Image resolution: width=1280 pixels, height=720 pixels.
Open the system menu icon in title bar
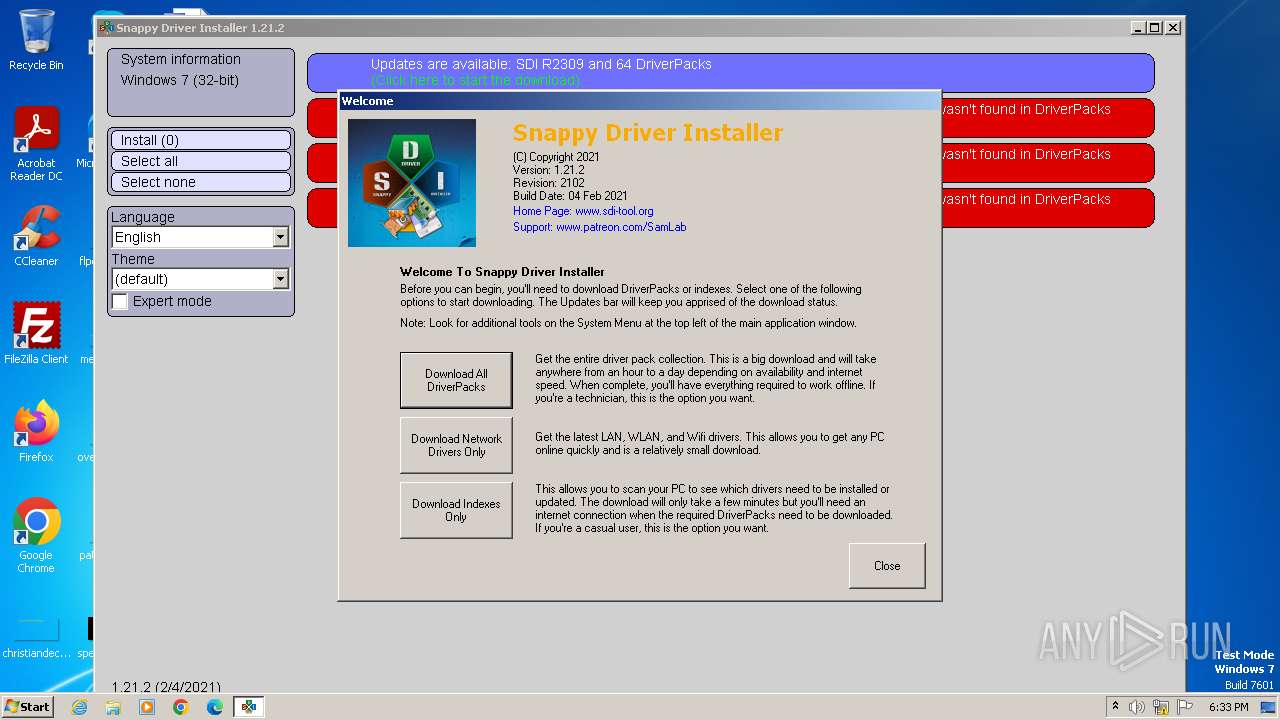(105, 27)
